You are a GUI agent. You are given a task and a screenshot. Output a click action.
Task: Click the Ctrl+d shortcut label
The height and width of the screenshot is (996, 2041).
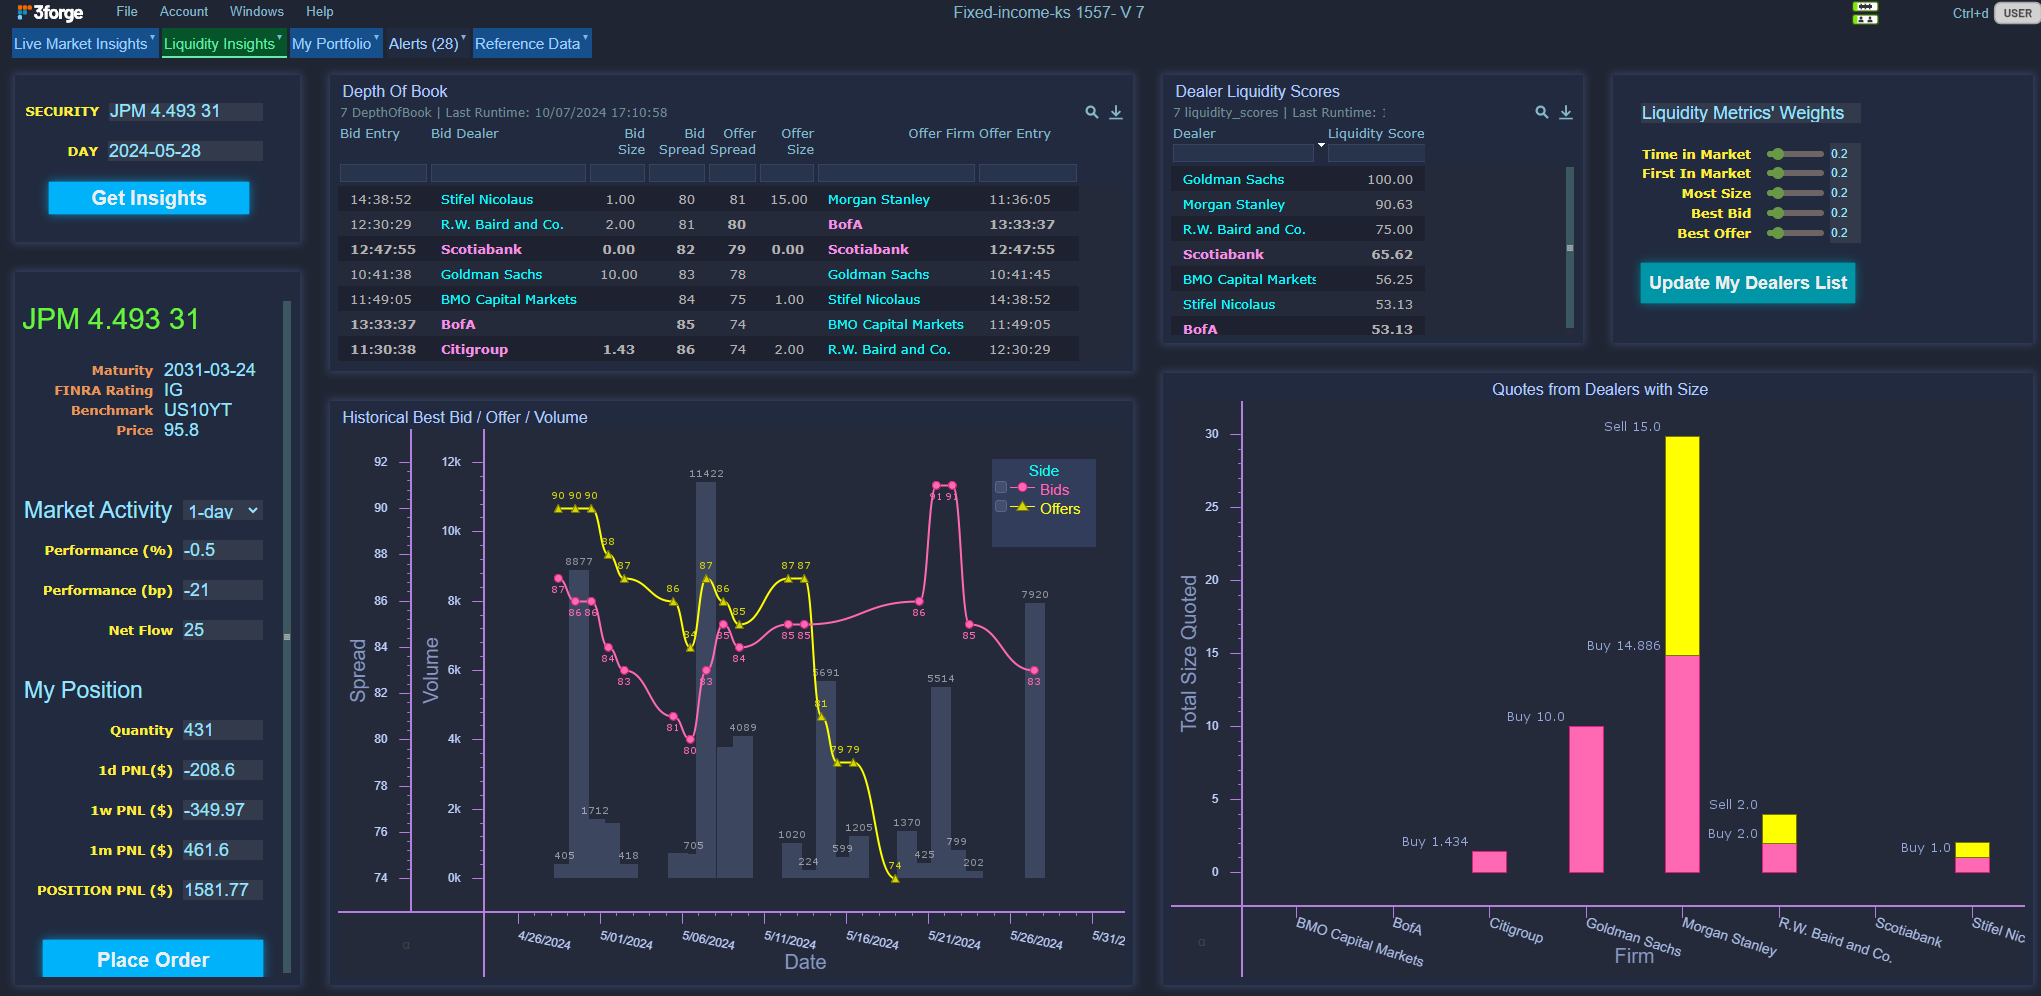(x=1970, y=13)
